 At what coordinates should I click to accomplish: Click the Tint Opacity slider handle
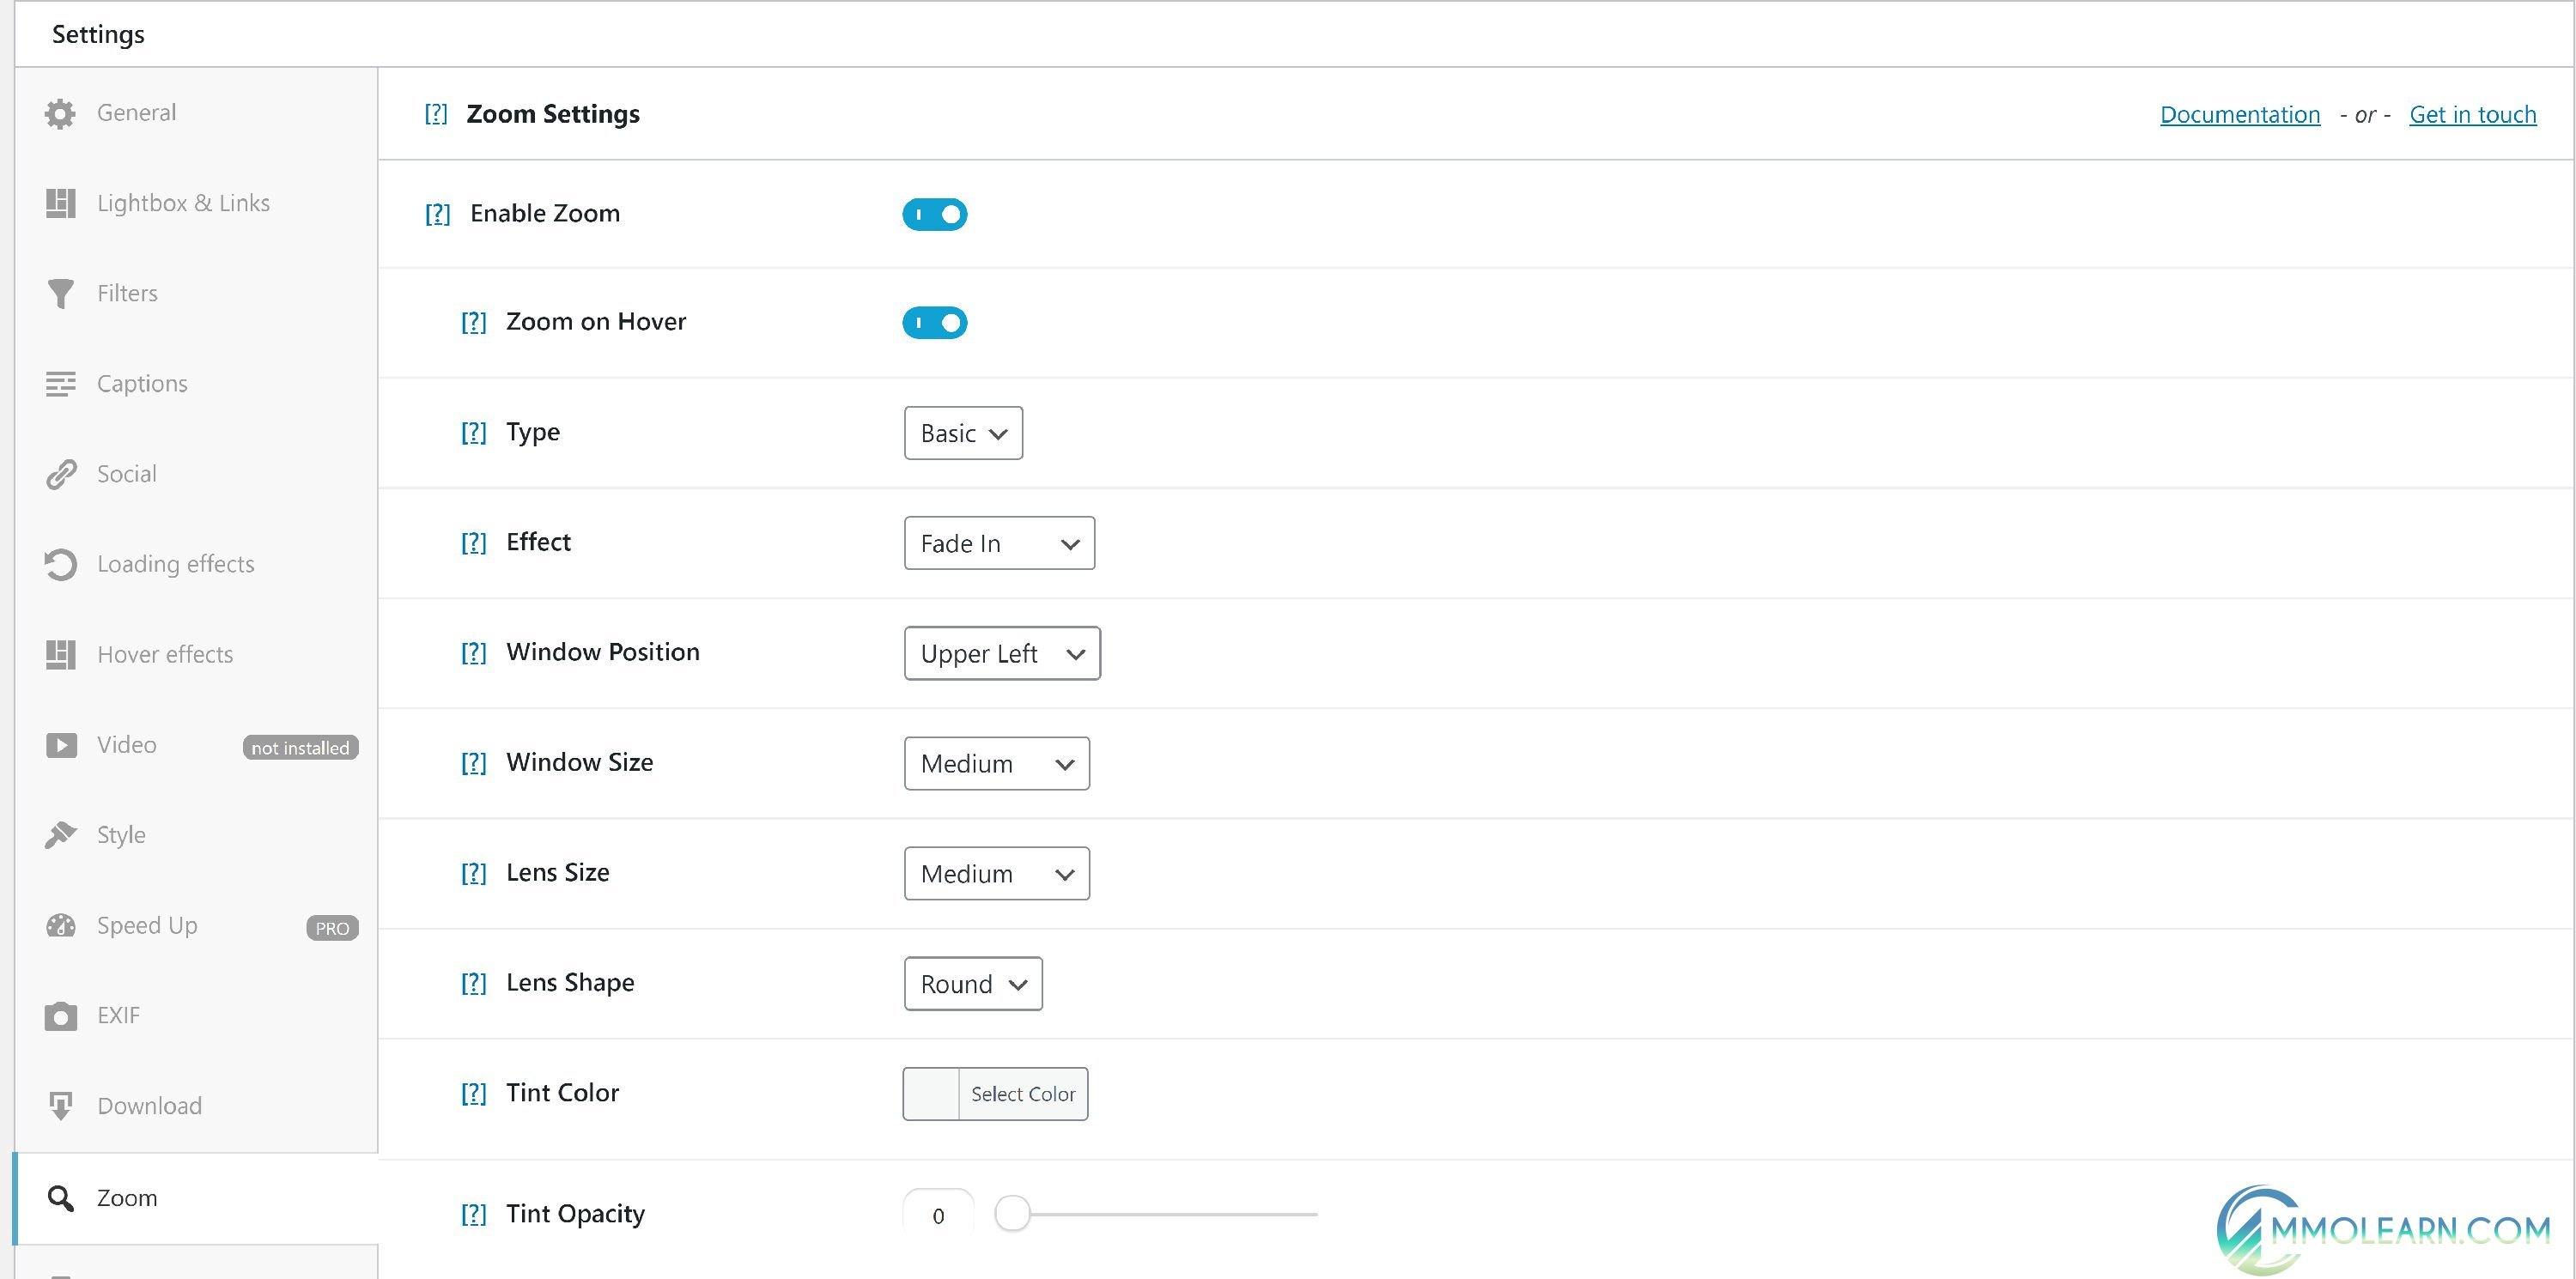(1012, 1214)
